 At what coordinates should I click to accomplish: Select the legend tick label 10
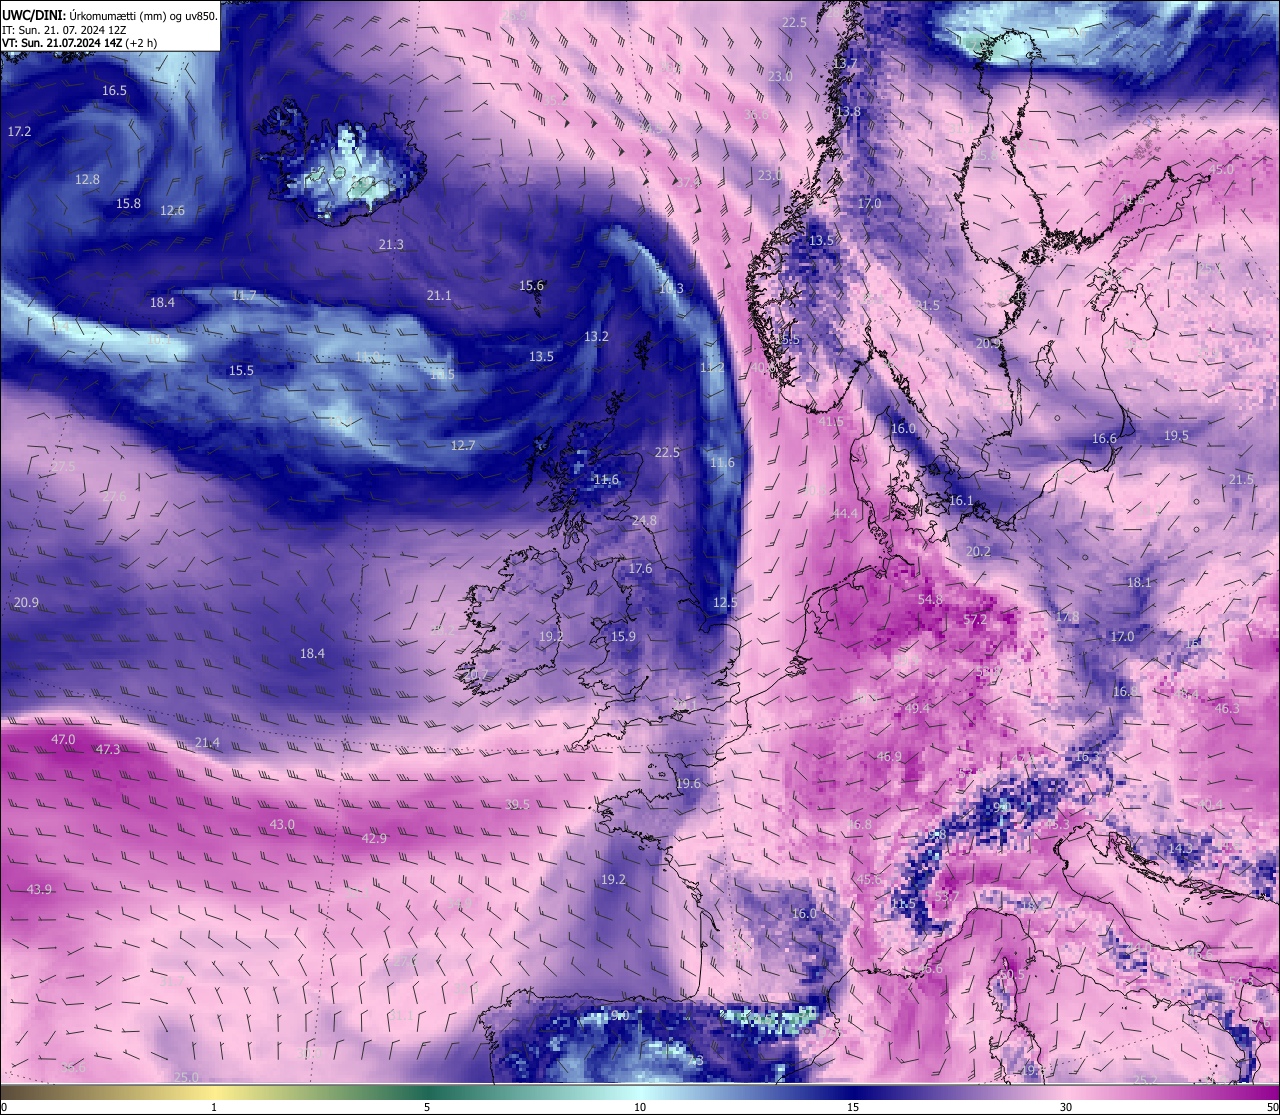click(x=639, y=1107)
